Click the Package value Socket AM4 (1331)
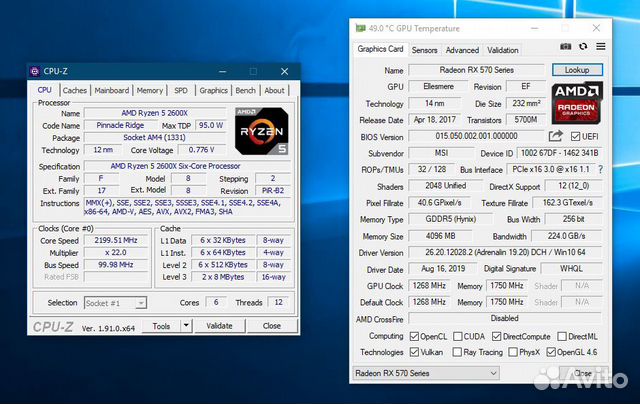 [155, 138]
